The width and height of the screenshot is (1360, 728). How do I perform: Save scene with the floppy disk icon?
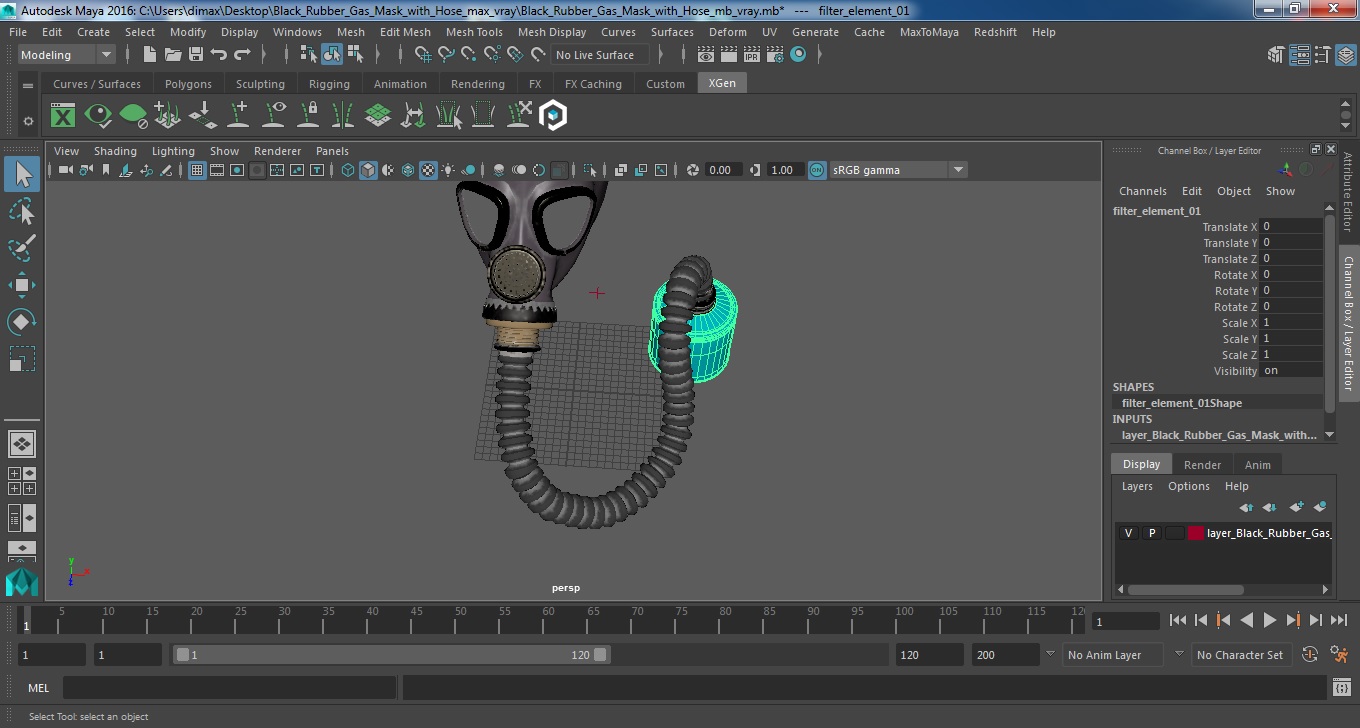coord(196,55)
